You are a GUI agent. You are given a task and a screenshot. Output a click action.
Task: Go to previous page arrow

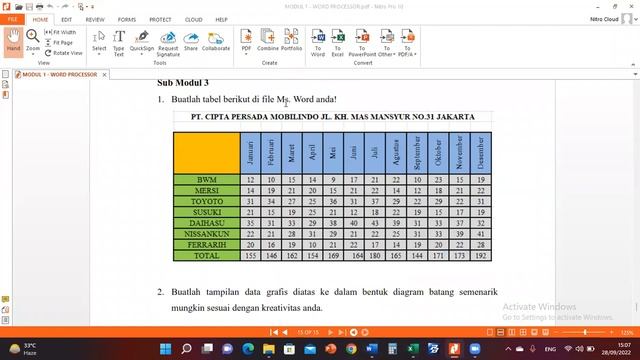pos(285,332)
